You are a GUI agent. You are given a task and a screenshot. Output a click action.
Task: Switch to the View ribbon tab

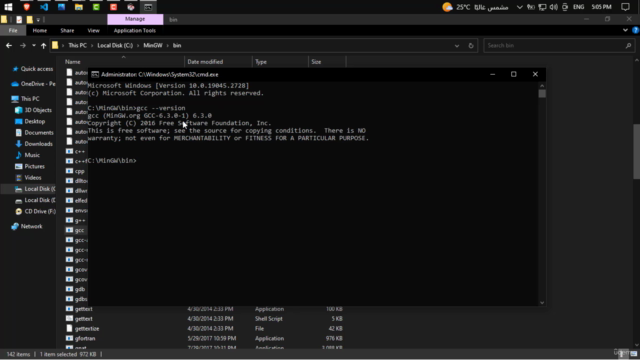pyautogui.click(x=93, y=31)
